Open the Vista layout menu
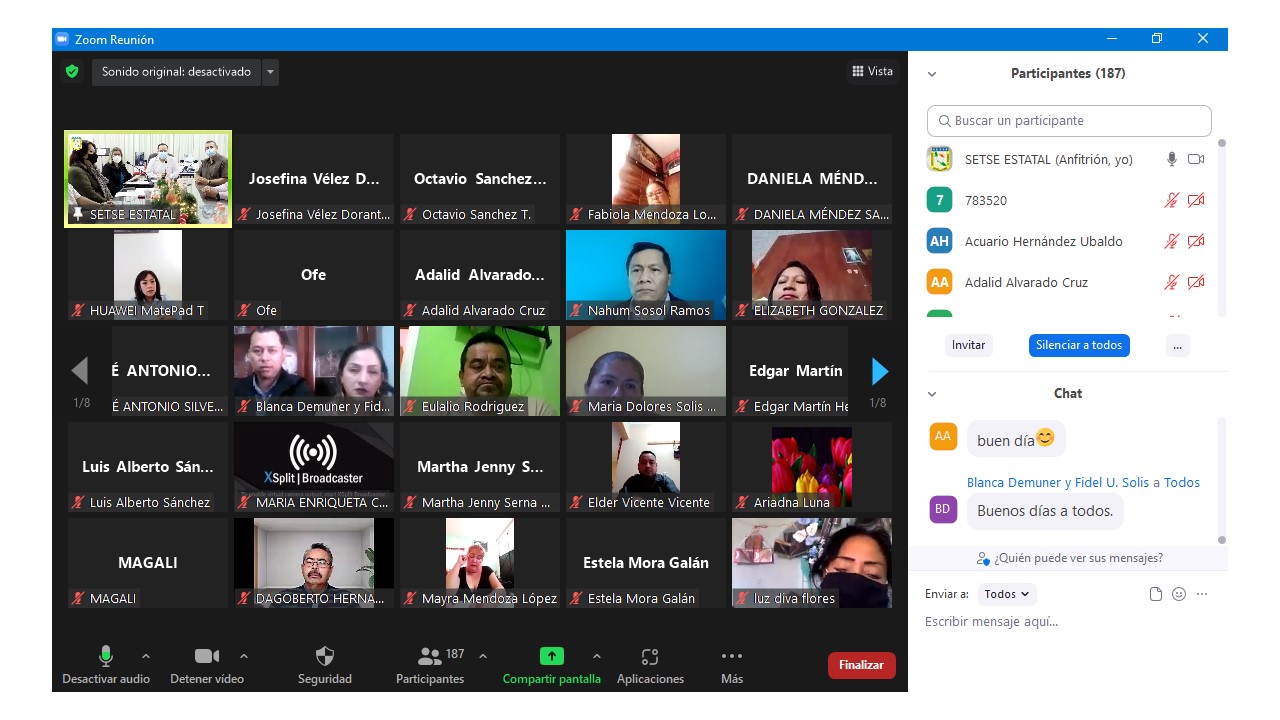 pyautogui.click(x=872, y=71)
